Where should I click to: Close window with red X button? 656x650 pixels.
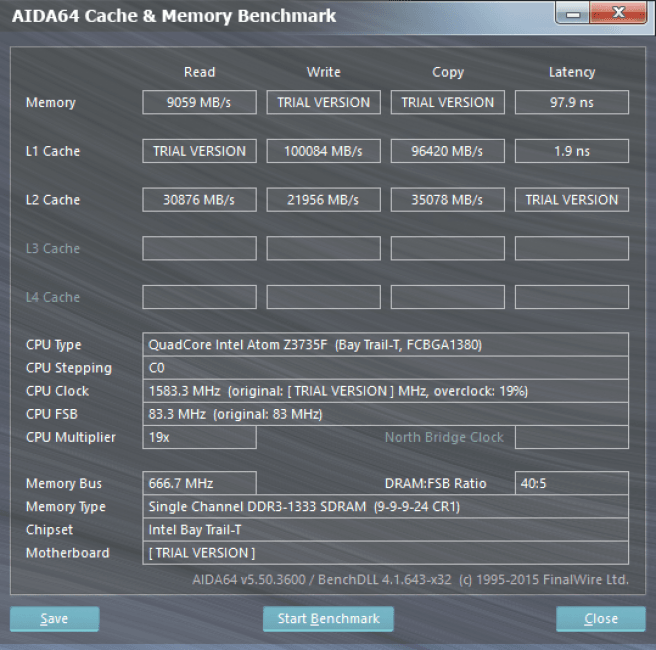618,13
